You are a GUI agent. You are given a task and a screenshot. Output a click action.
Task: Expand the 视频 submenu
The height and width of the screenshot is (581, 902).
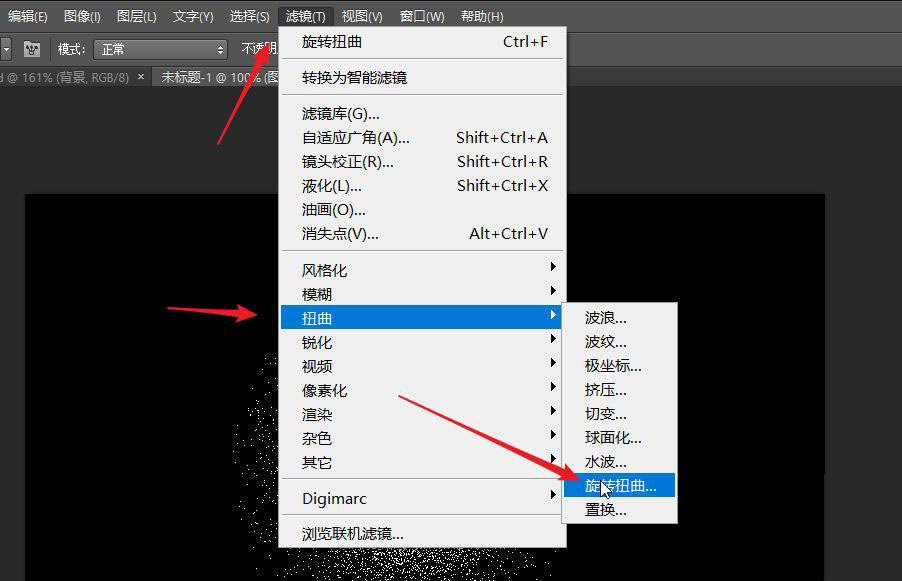pos(422,366)
